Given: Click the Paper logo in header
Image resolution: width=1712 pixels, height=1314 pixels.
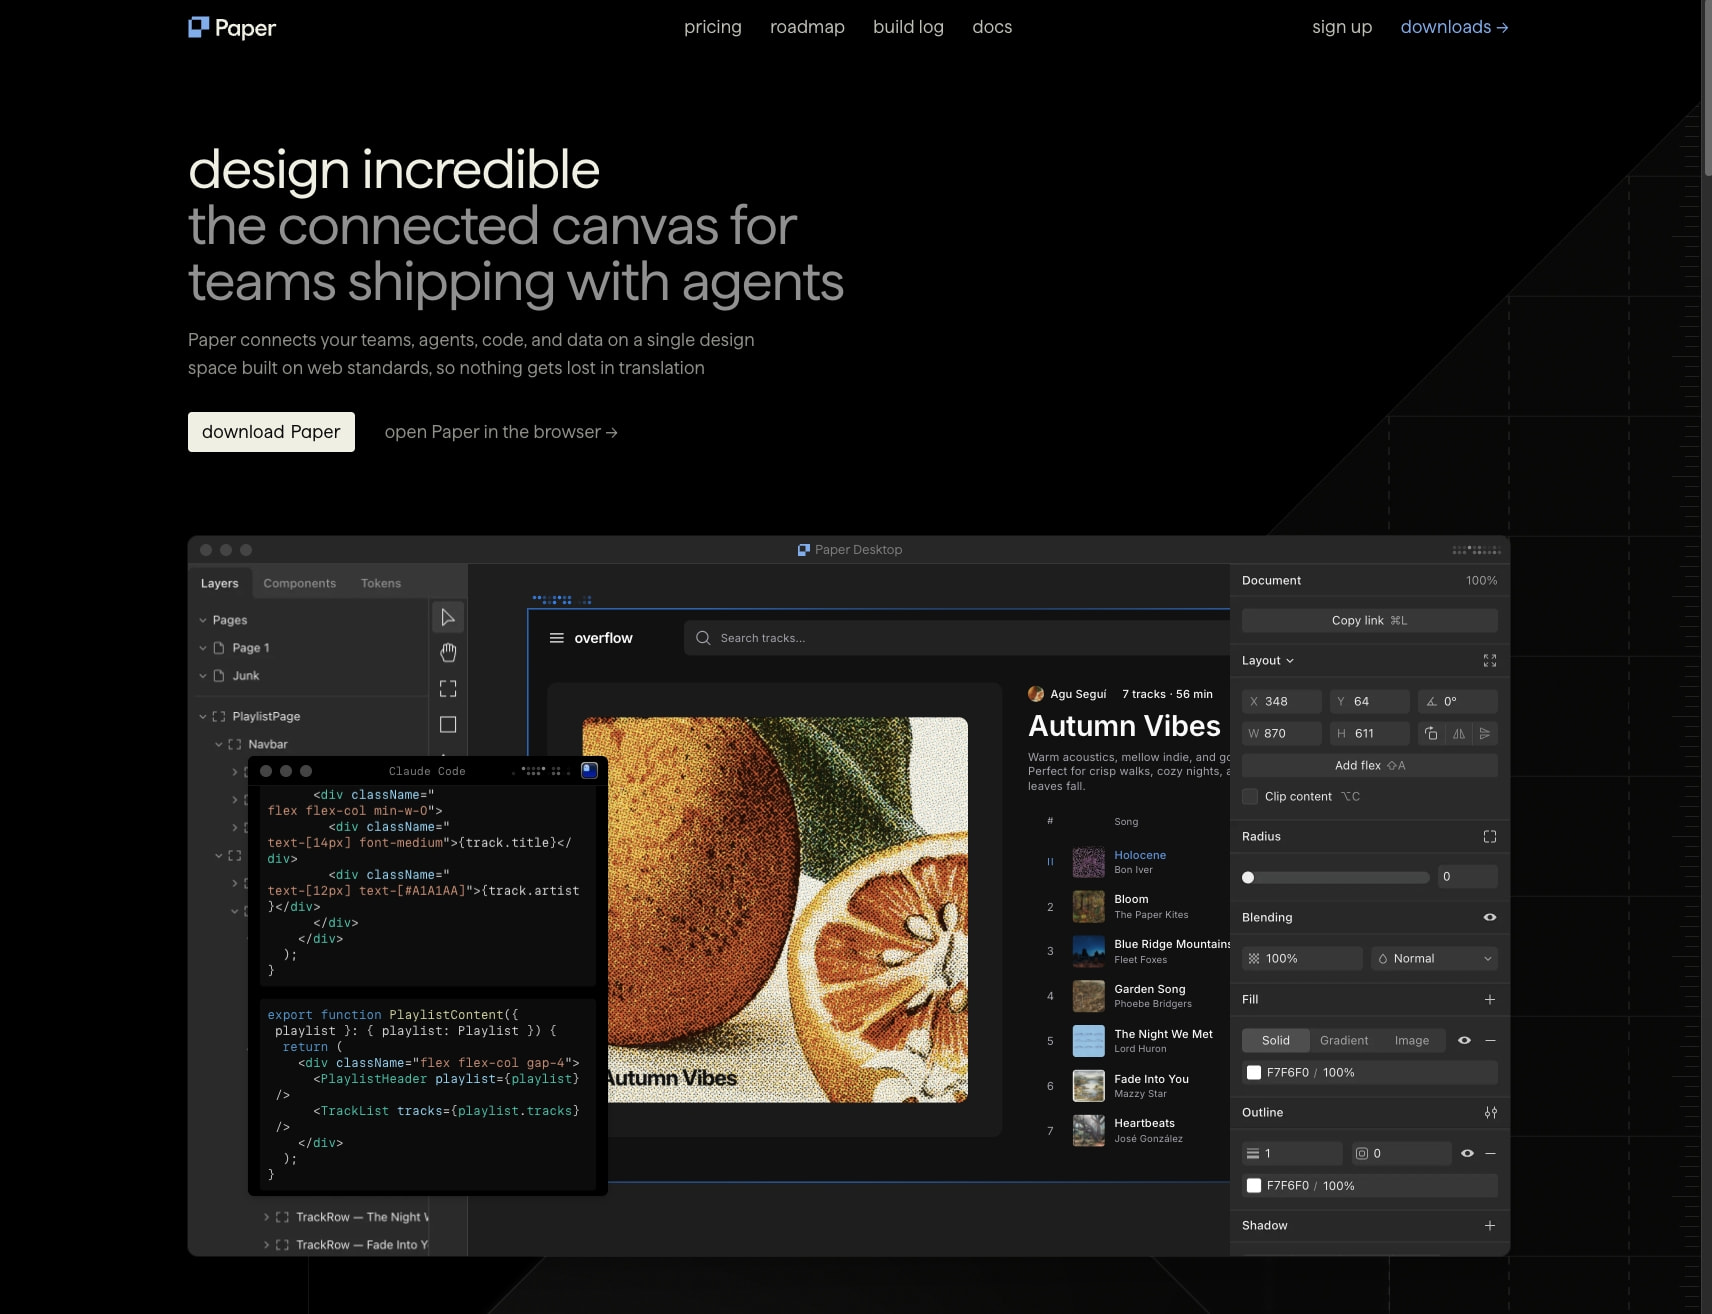Looking at the screenshot, I should pos(232,27).
